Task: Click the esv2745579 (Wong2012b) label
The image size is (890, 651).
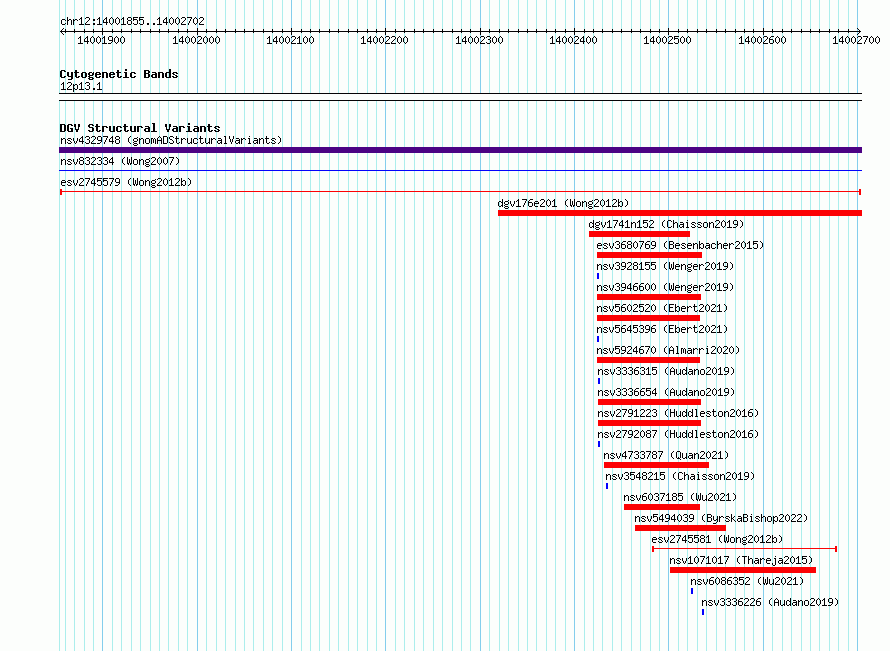Action: [x=126, y=182]
